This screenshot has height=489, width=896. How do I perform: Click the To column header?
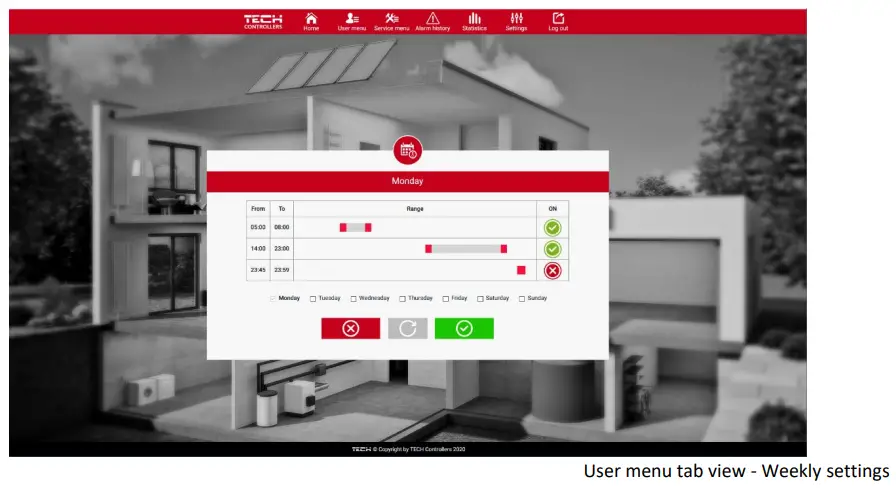pyautogui.click(x=282, y=209)
